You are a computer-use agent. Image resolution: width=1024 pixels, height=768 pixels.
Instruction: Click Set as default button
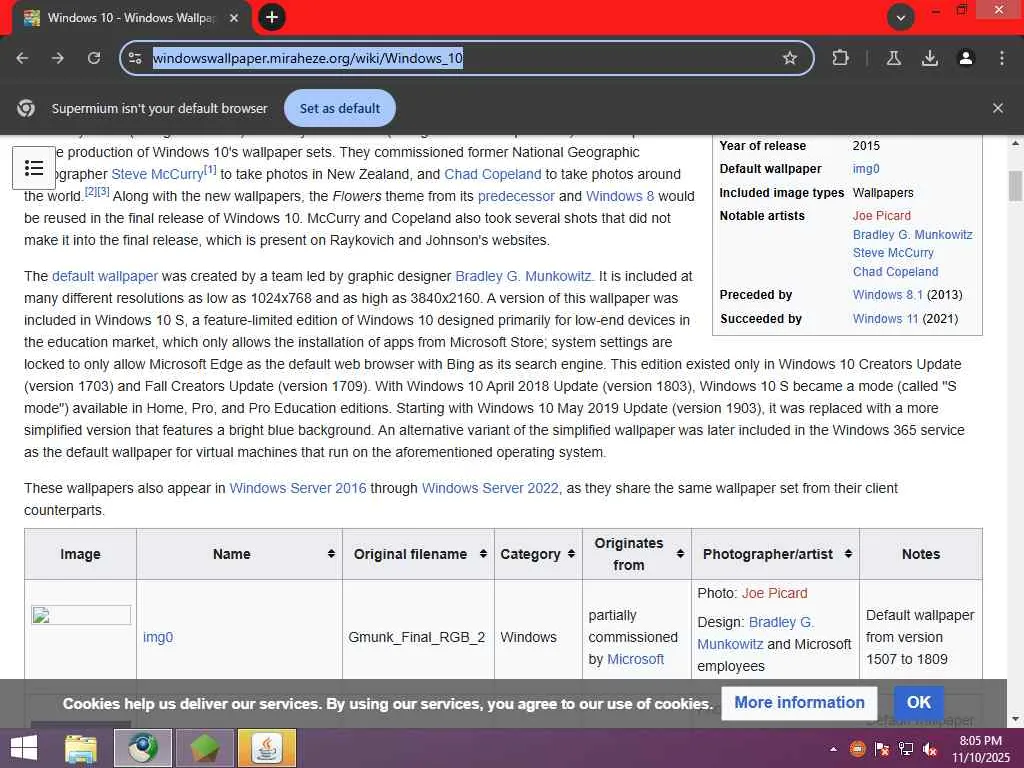click(x=340, y=108)
